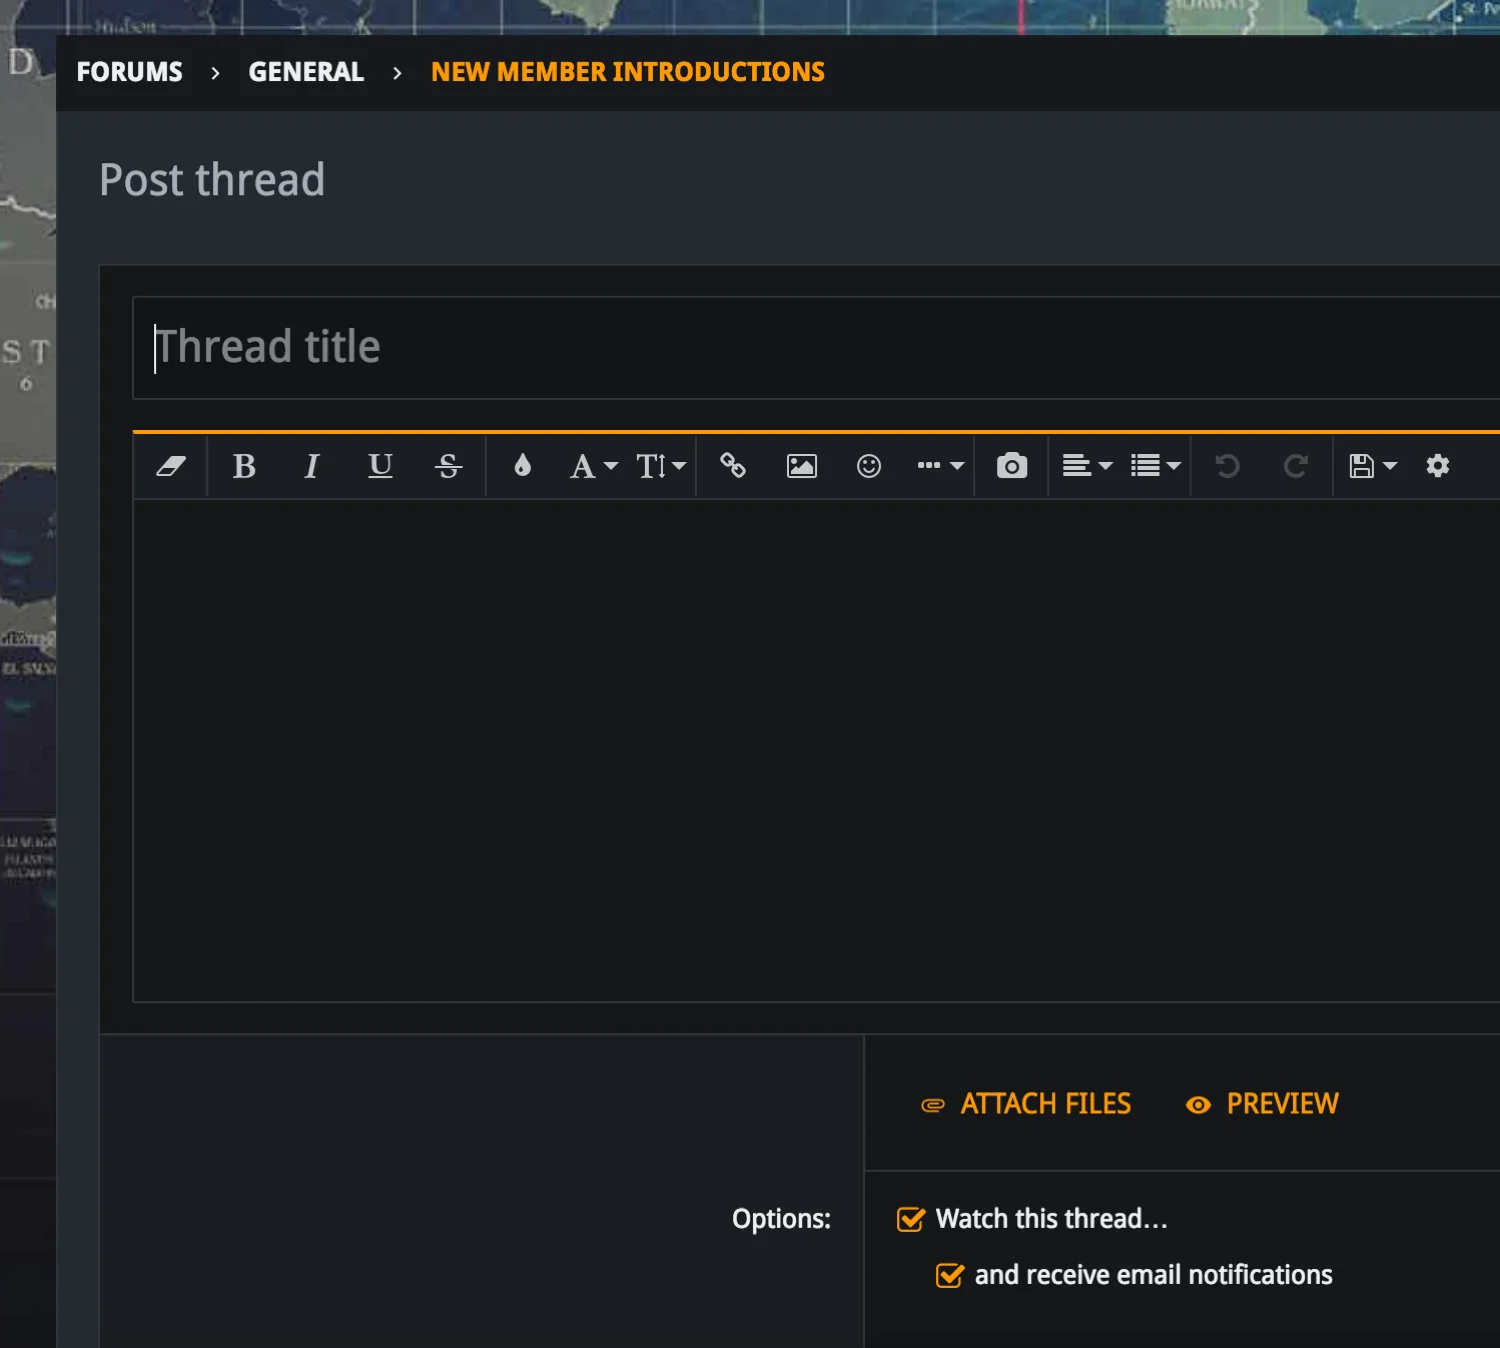The height and width of the screenshot is (1348, 1500).
Task: Insert a link using the chain icon
Action: click(733, 466)
